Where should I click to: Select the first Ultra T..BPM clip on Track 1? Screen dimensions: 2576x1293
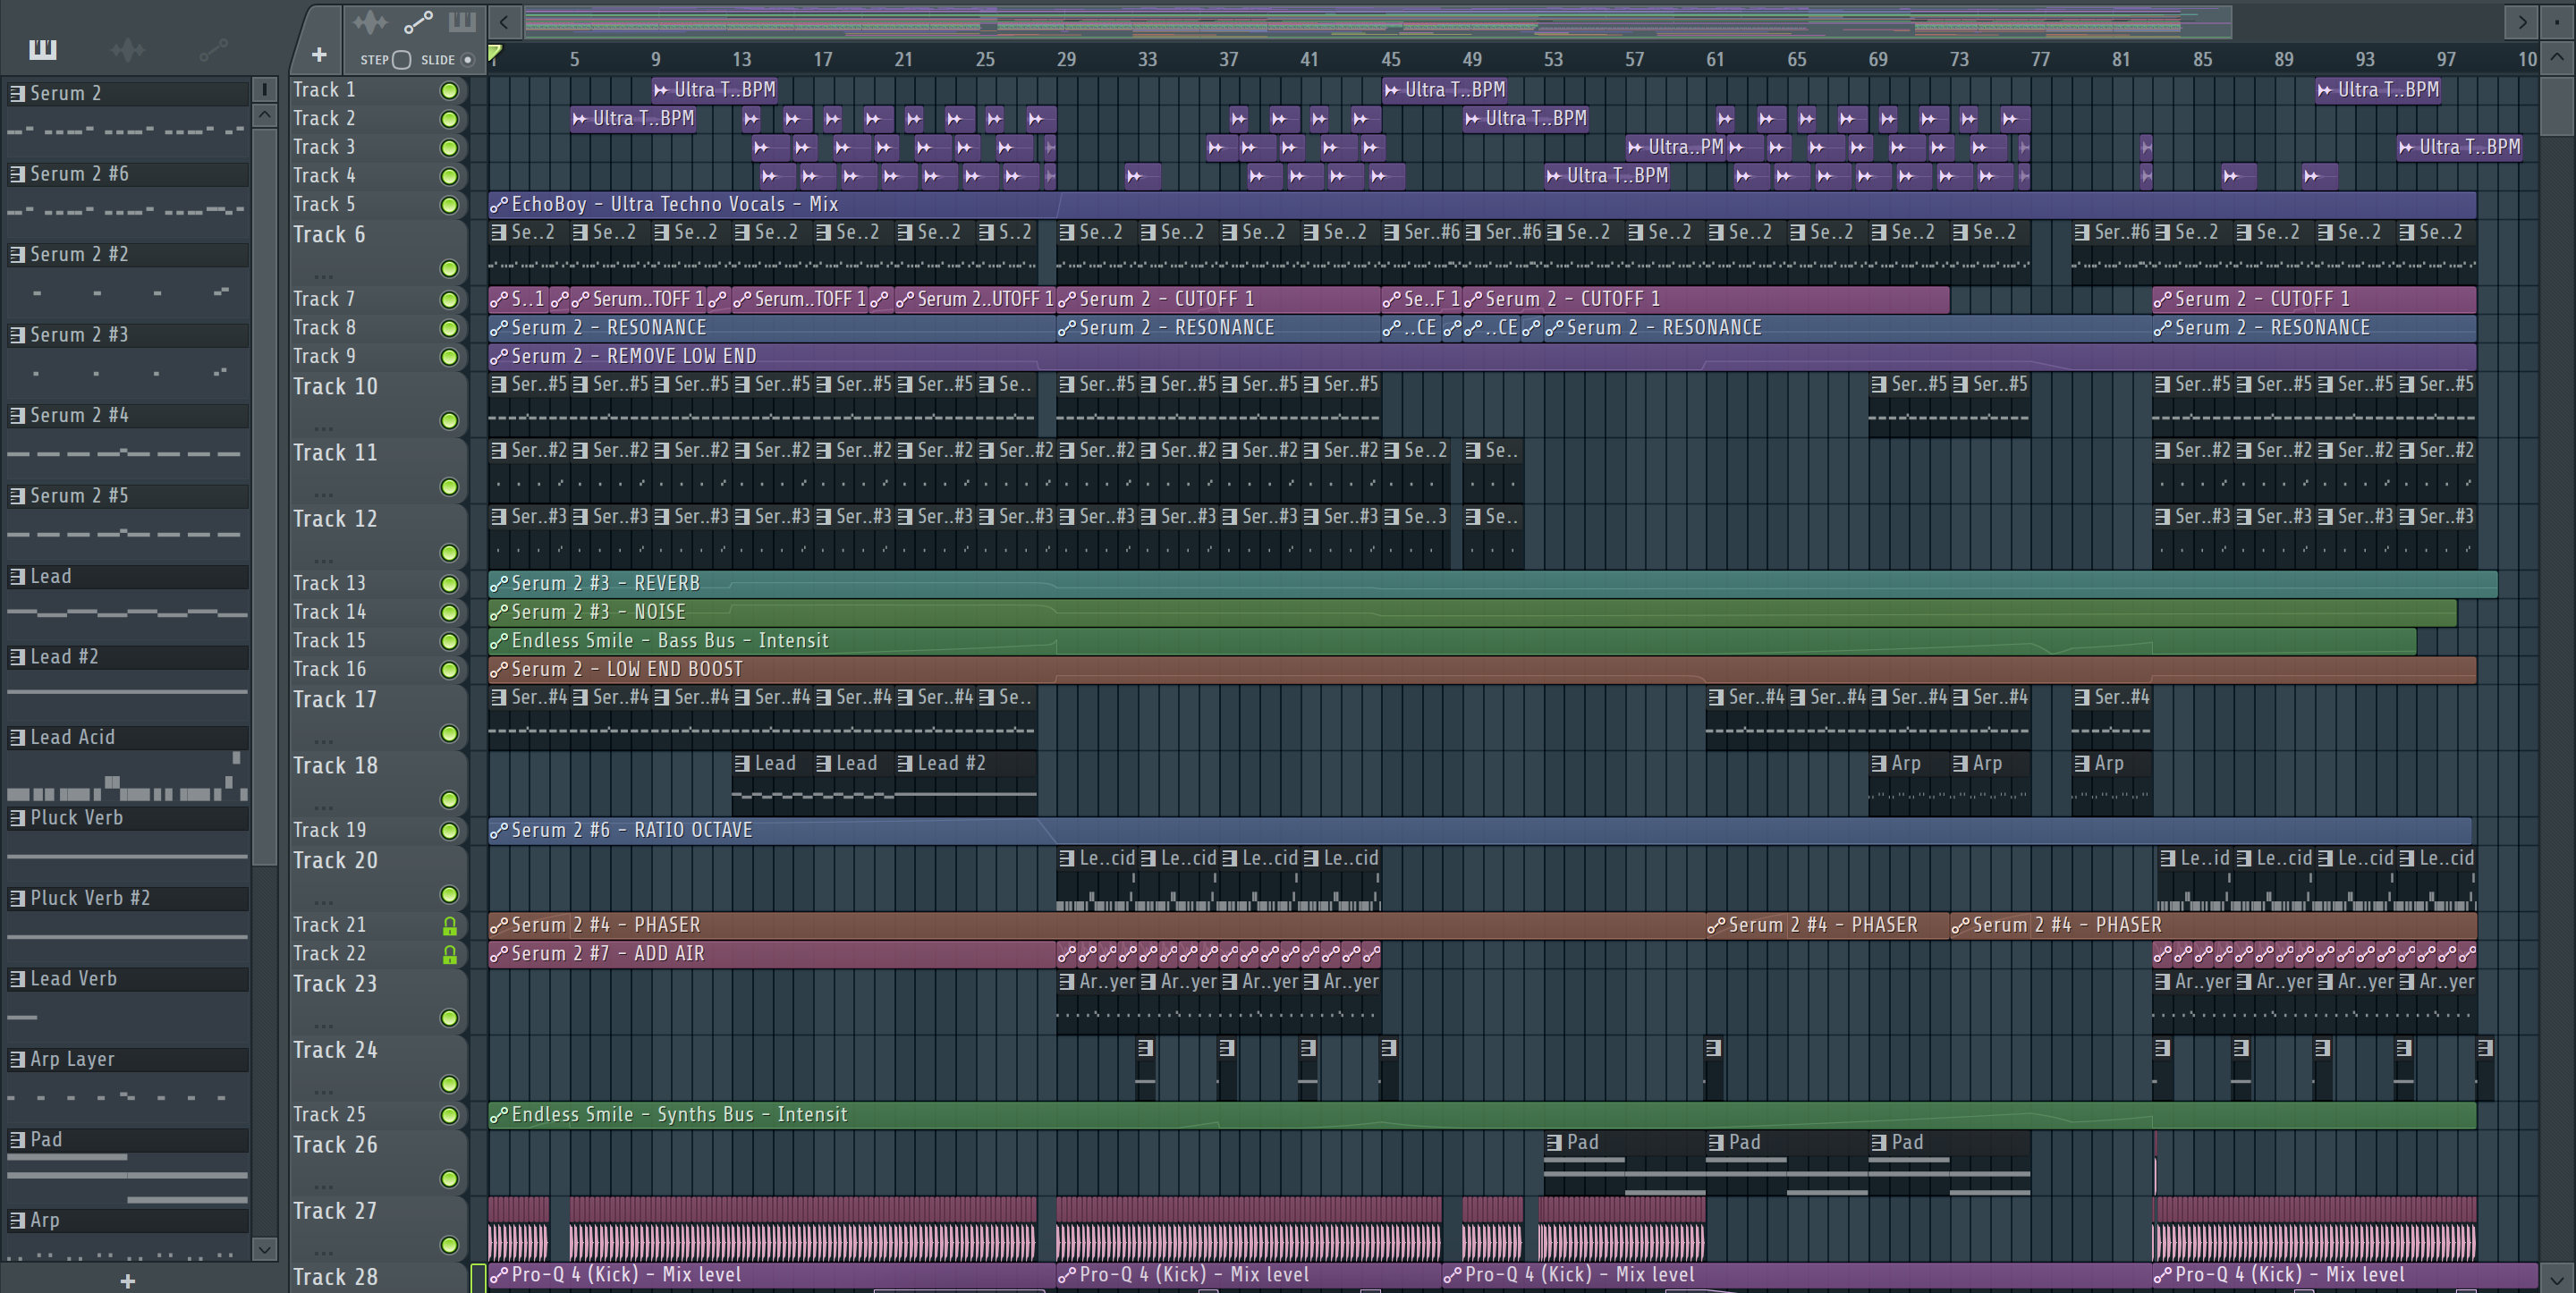tap(715, 90)
